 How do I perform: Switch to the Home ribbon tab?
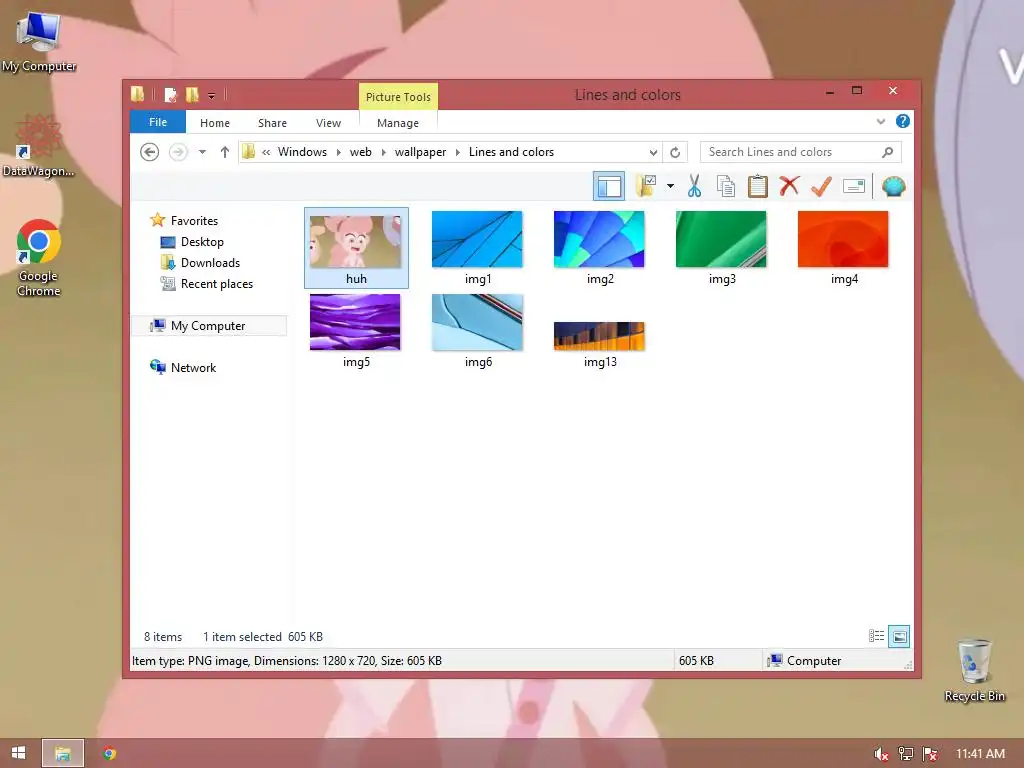[x=215, y=123]
